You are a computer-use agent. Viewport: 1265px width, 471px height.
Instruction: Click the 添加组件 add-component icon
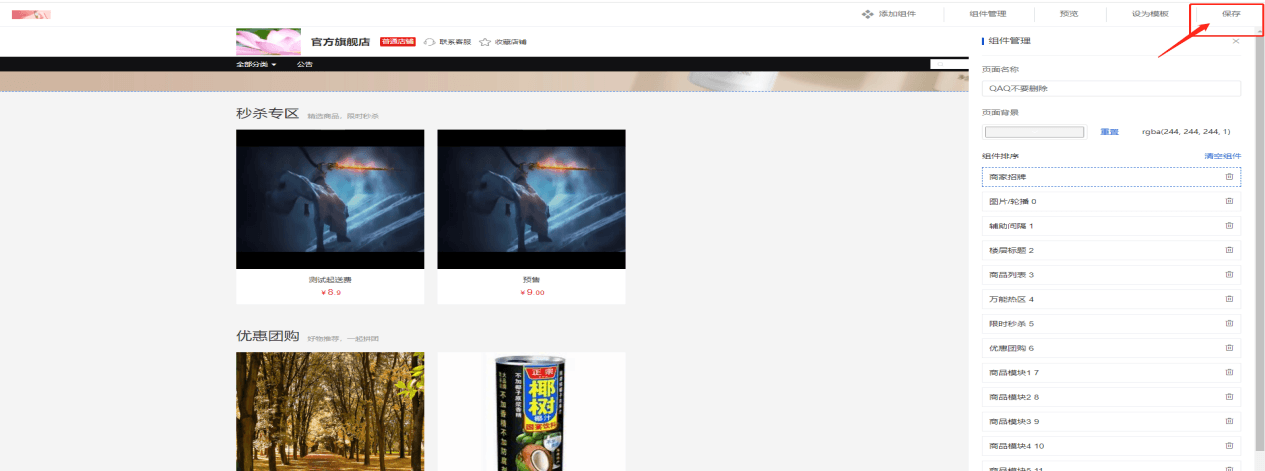[x=868, y=14]
